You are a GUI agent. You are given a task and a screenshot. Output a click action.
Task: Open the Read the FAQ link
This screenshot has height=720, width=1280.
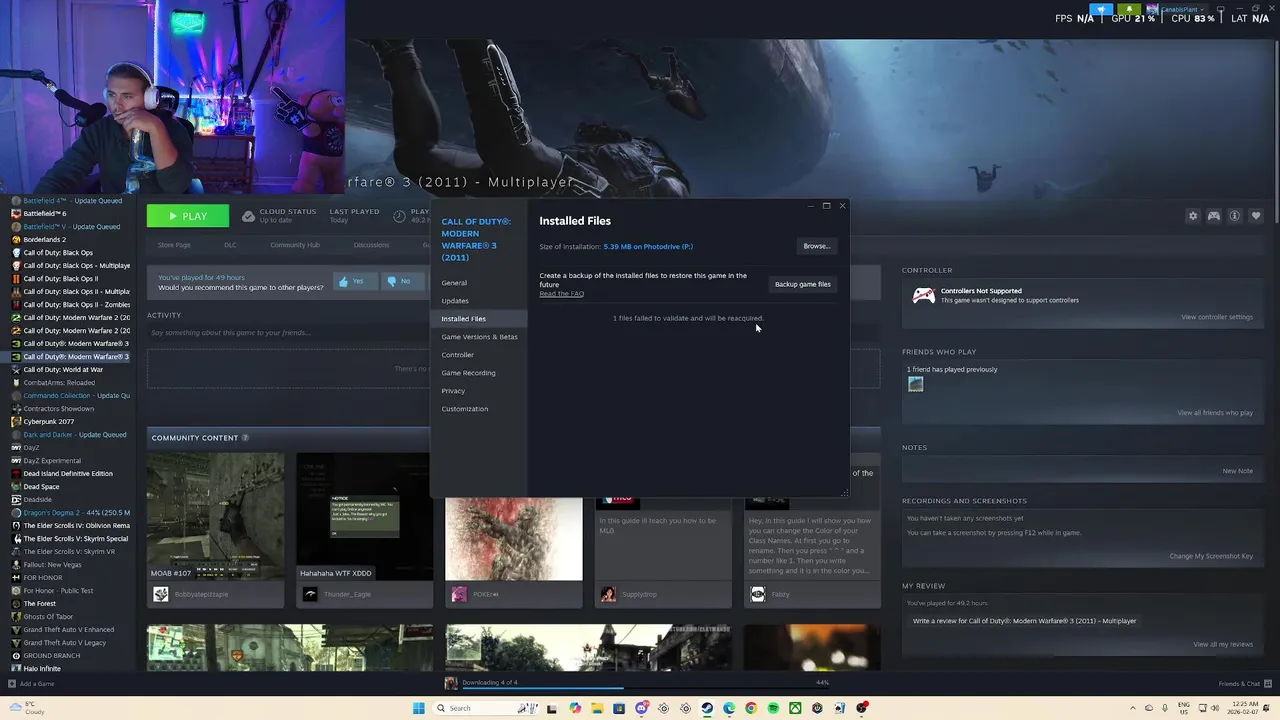[x=562, y=294]
